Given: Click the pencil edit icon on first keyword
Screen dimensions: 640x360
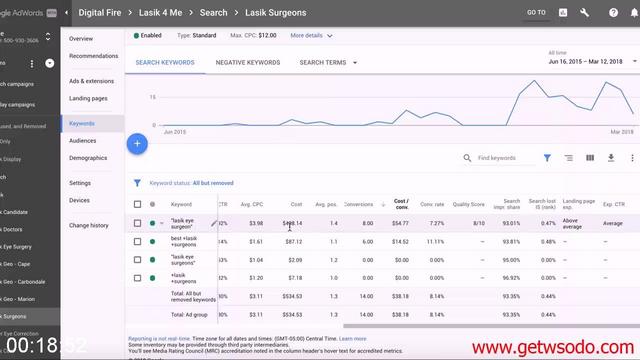Looking at the screenshot, I should [214, 223].
